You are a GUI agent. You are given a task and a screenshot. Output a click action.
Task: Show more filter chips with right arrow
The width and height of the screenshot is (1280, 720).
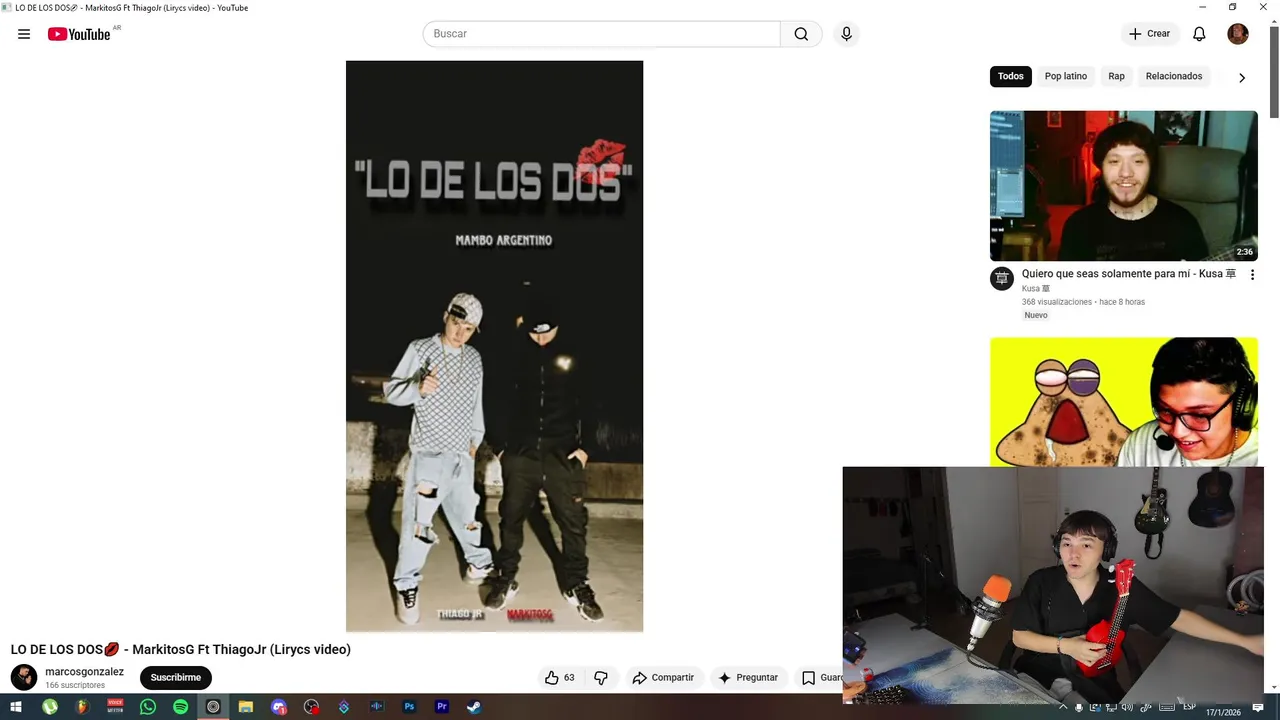click(1242, 77)
